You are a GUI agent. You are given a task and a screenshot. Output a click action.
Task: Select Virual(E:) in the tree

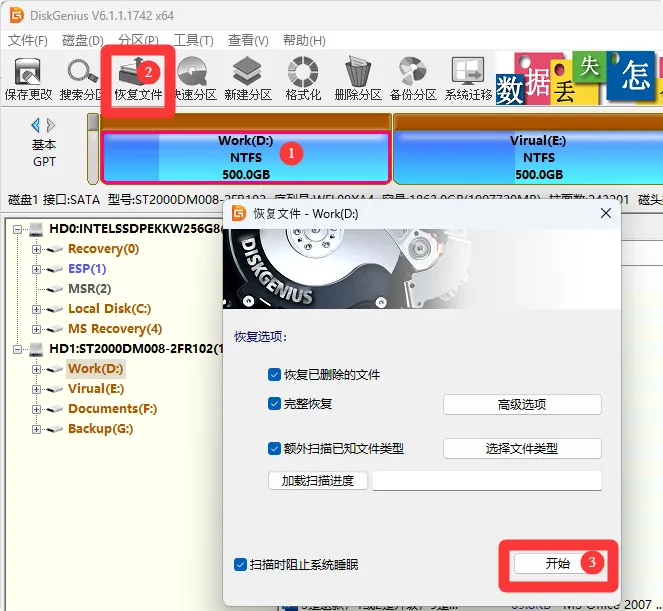(96, 389)
